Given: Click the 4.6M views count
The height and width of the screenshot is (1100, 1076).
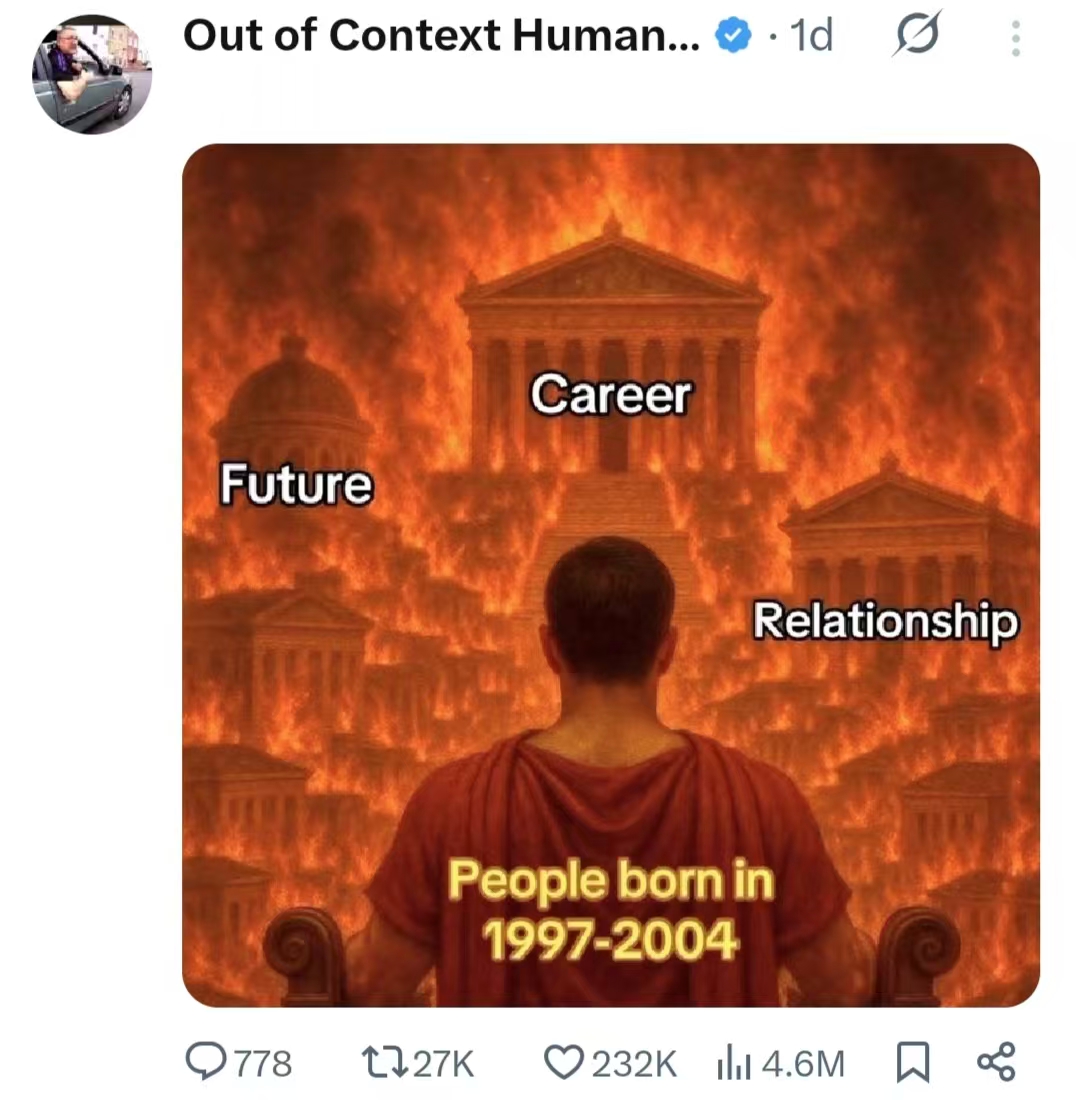Looking at the screenshot, I should [802, 1063].
